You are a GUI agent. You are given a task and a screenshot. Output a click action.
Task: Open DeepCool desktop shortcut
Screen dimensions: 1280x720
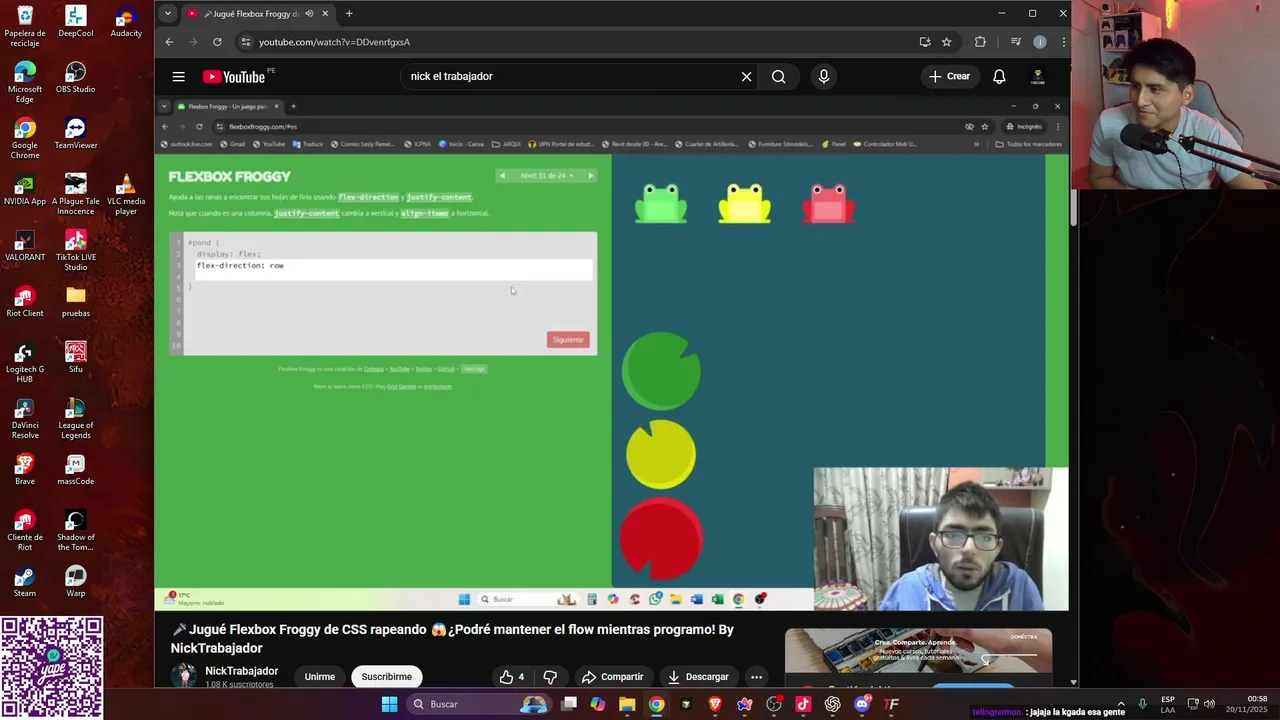click(76, 22)
